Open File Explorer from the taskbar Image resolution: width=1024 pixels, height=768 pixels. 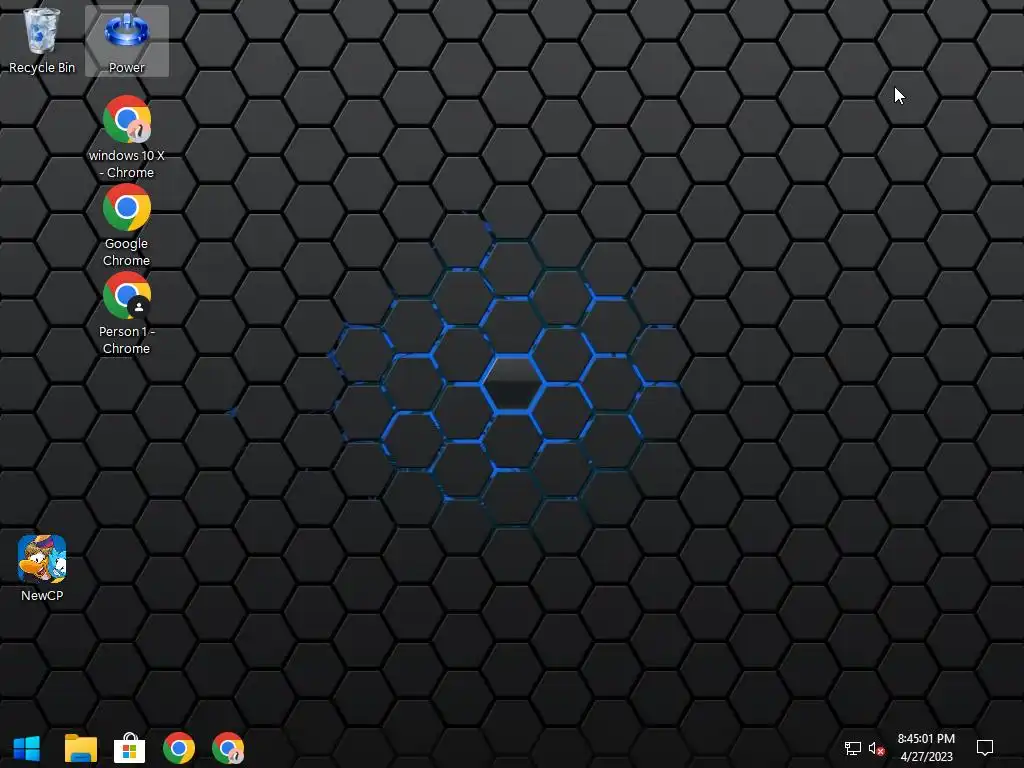81,748
